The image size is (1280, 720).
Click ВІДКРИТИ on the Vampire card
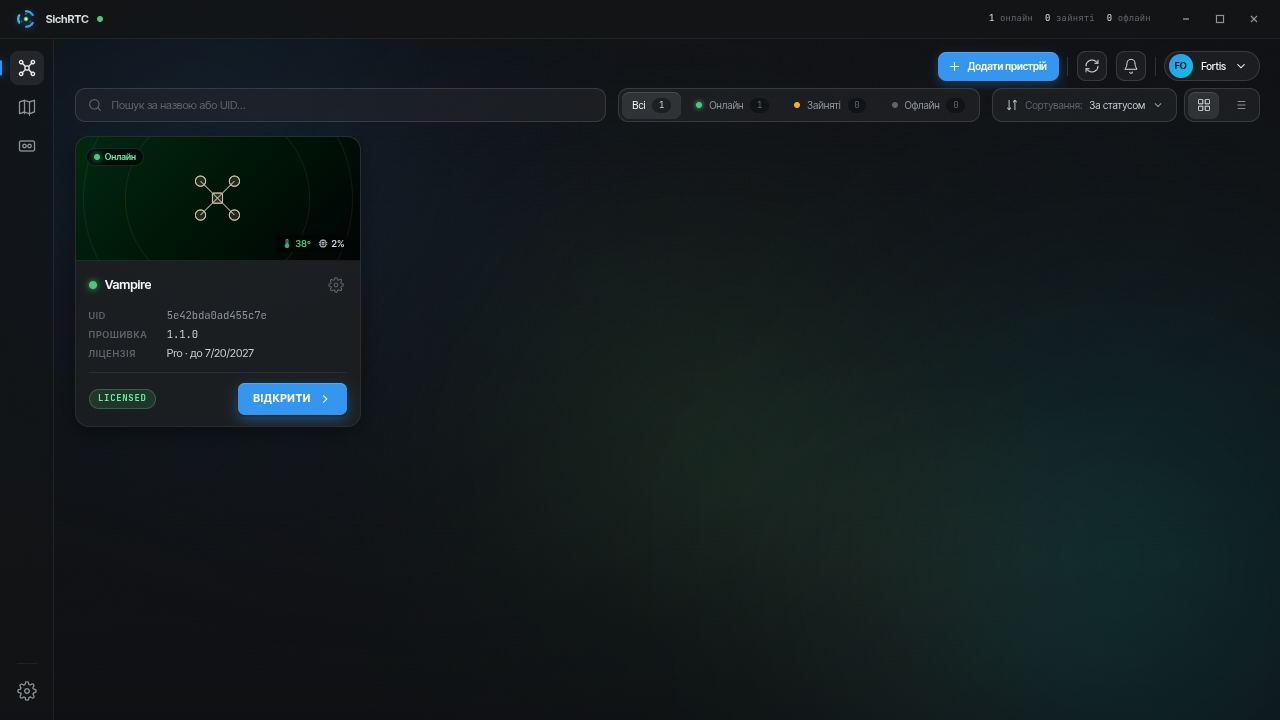pyautogui.click(x=292, y=398)
